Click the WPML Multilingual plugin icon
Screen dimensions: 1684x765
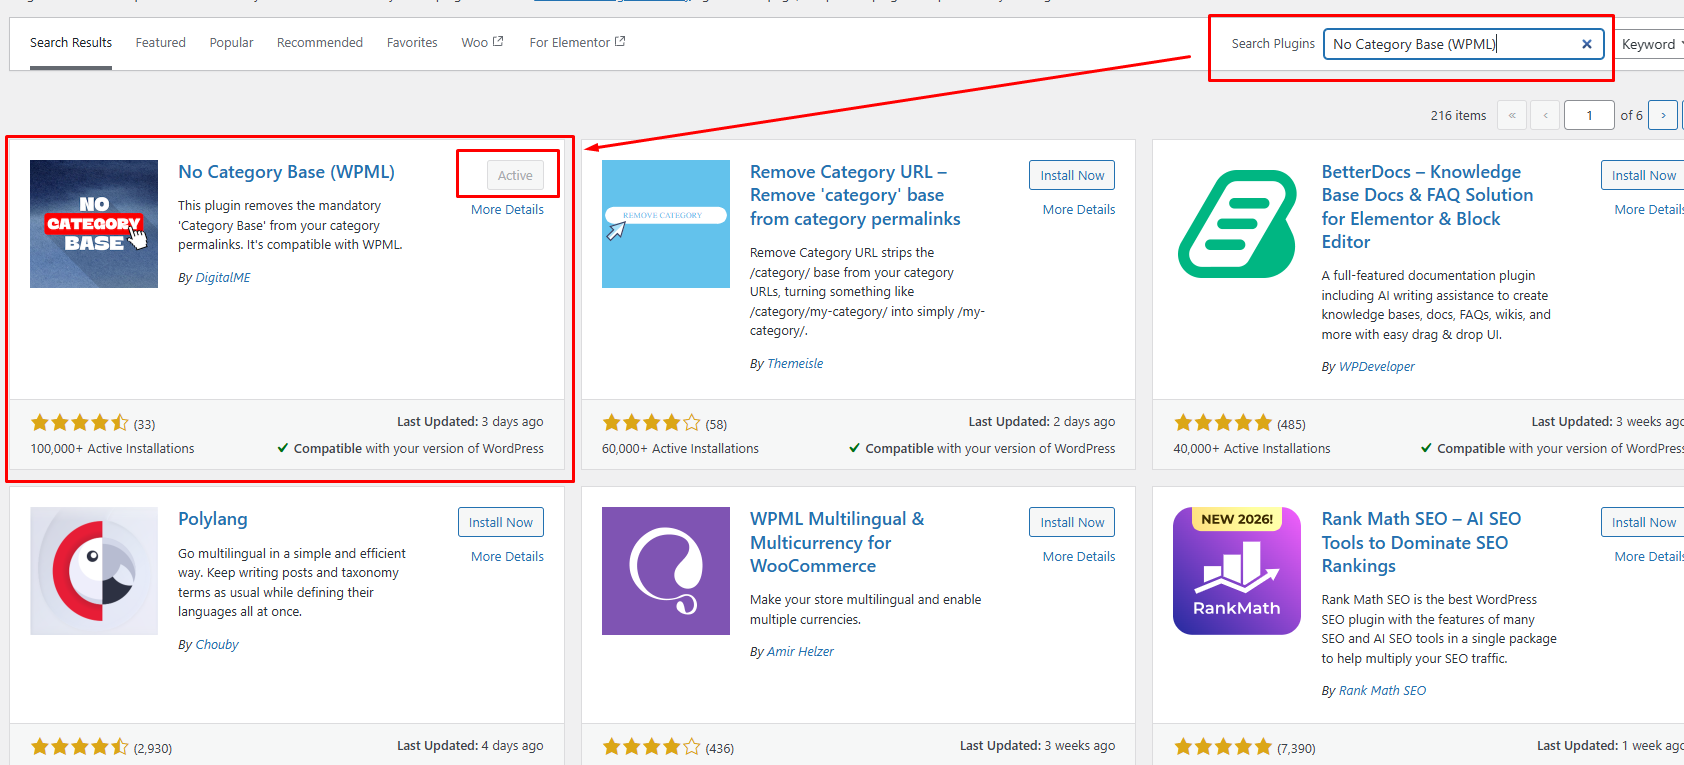[x=666, y=571]
